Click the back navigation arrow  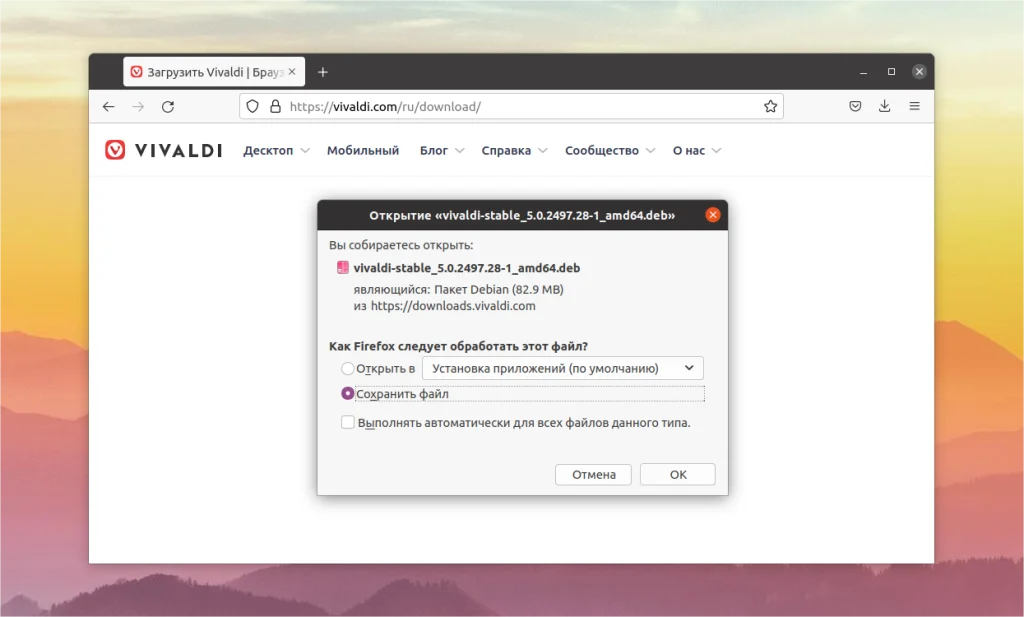[109, 105]
